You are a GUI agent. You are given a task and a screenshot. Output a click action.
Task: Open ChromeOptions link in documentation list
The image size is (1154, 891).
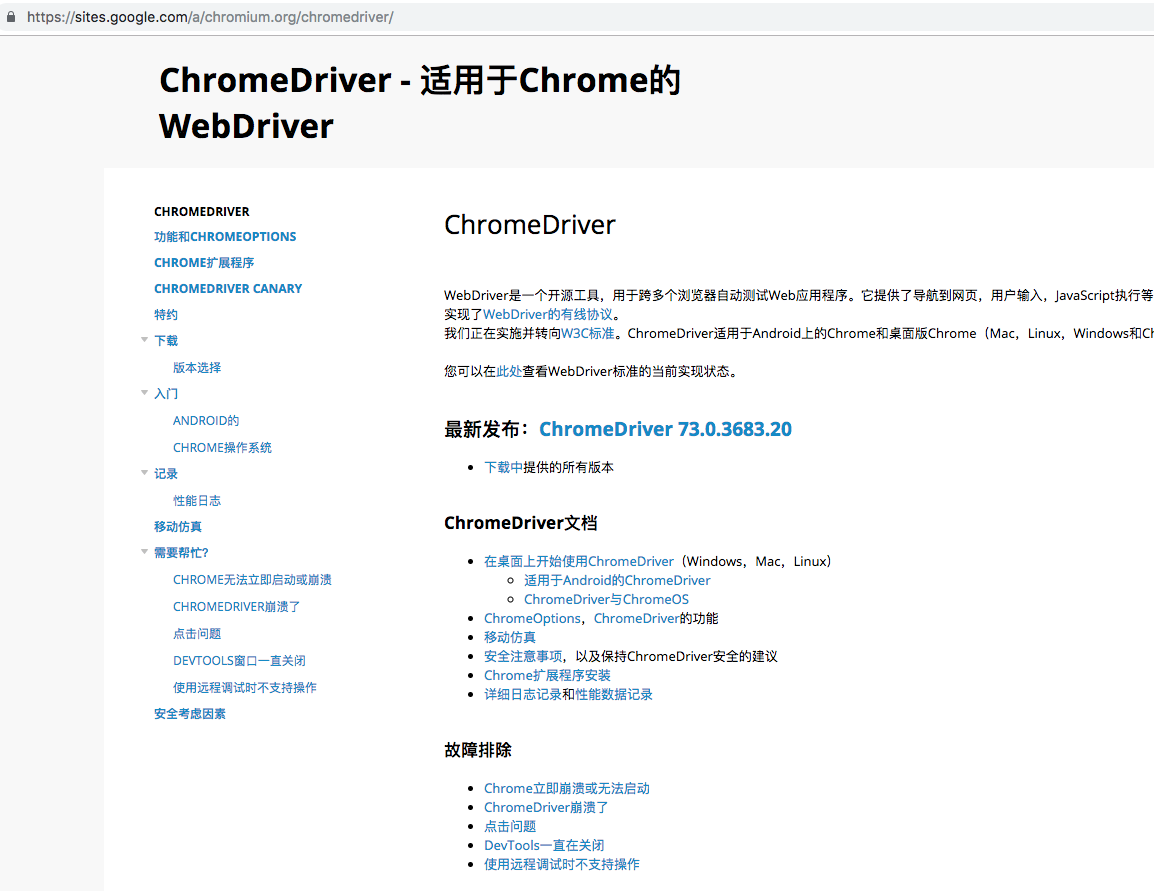(x=532, y=619)
